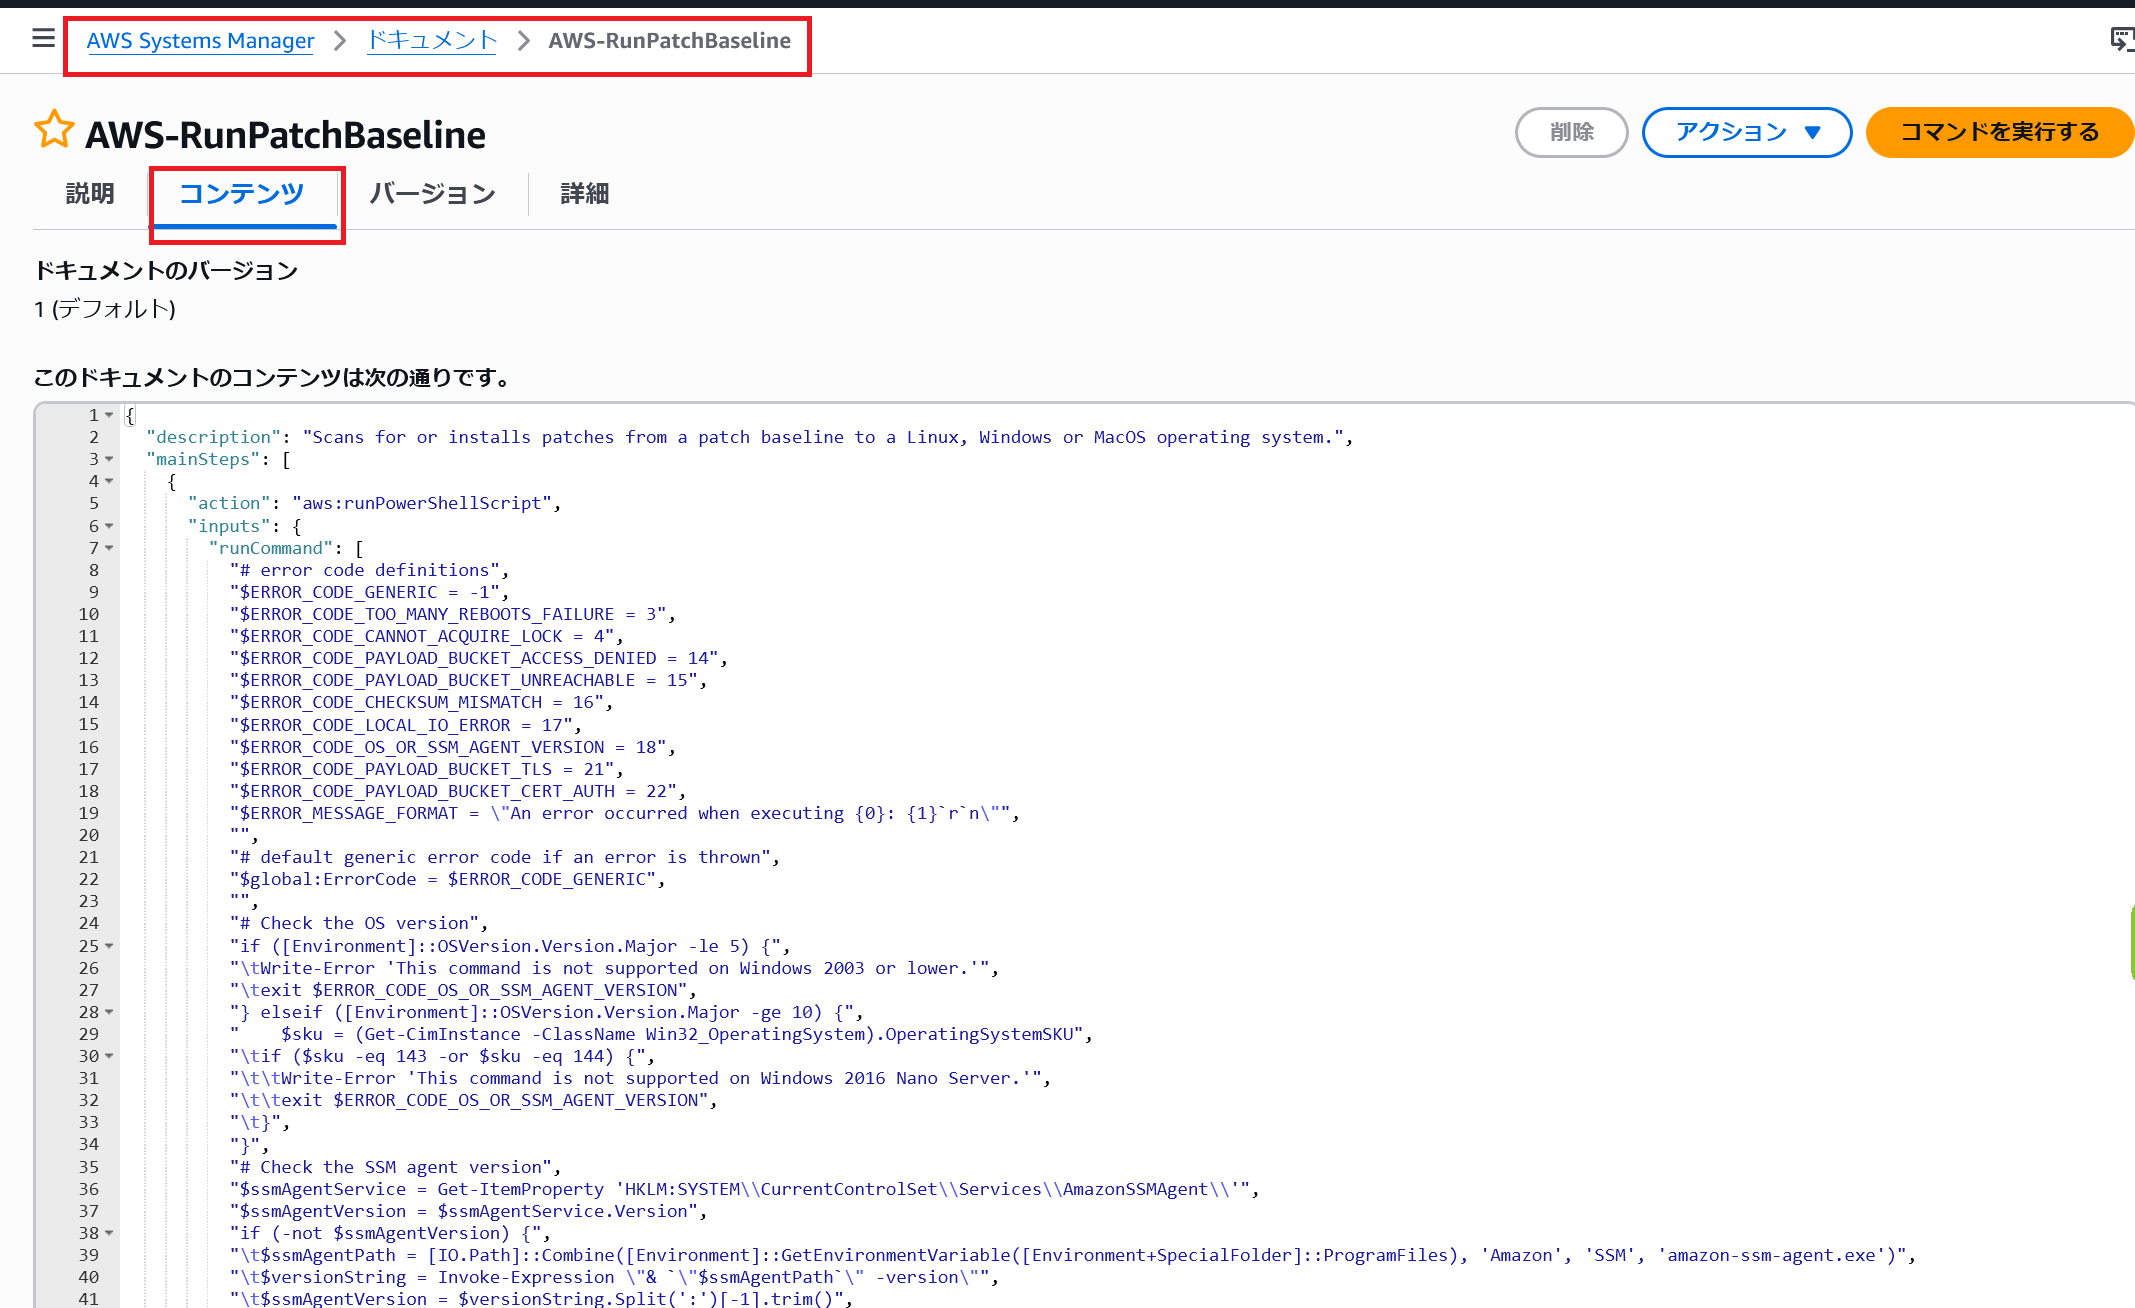Viewport: 2135px width, 1308px height.
Task: Fold the inputs block at line 6
Action: click(109, 526)
